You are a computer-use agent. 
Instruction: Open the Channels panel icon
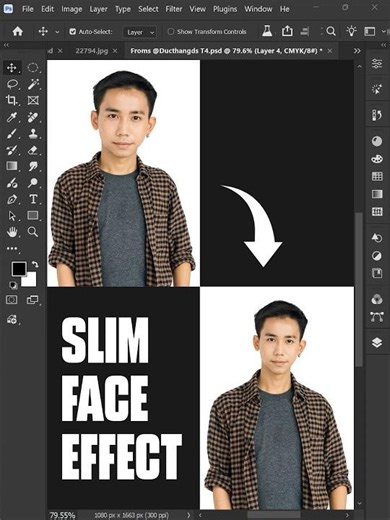point(377,299)
